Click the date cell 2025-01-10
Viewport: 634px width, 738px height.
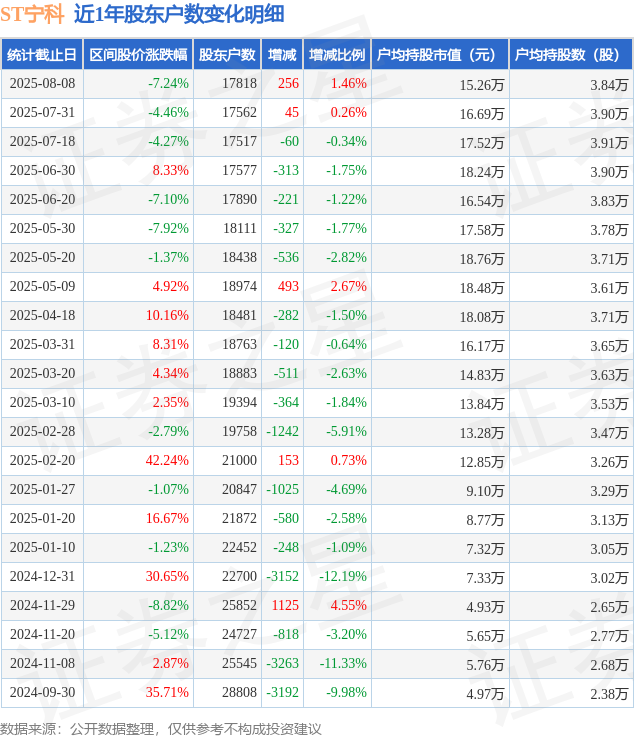tap(42, 547)
